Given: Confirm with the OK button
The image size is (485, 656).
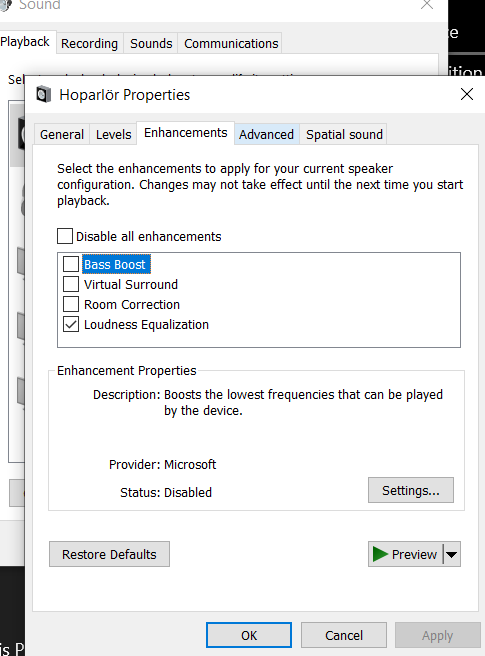Looking at the screenshot, I should point(249,636).
